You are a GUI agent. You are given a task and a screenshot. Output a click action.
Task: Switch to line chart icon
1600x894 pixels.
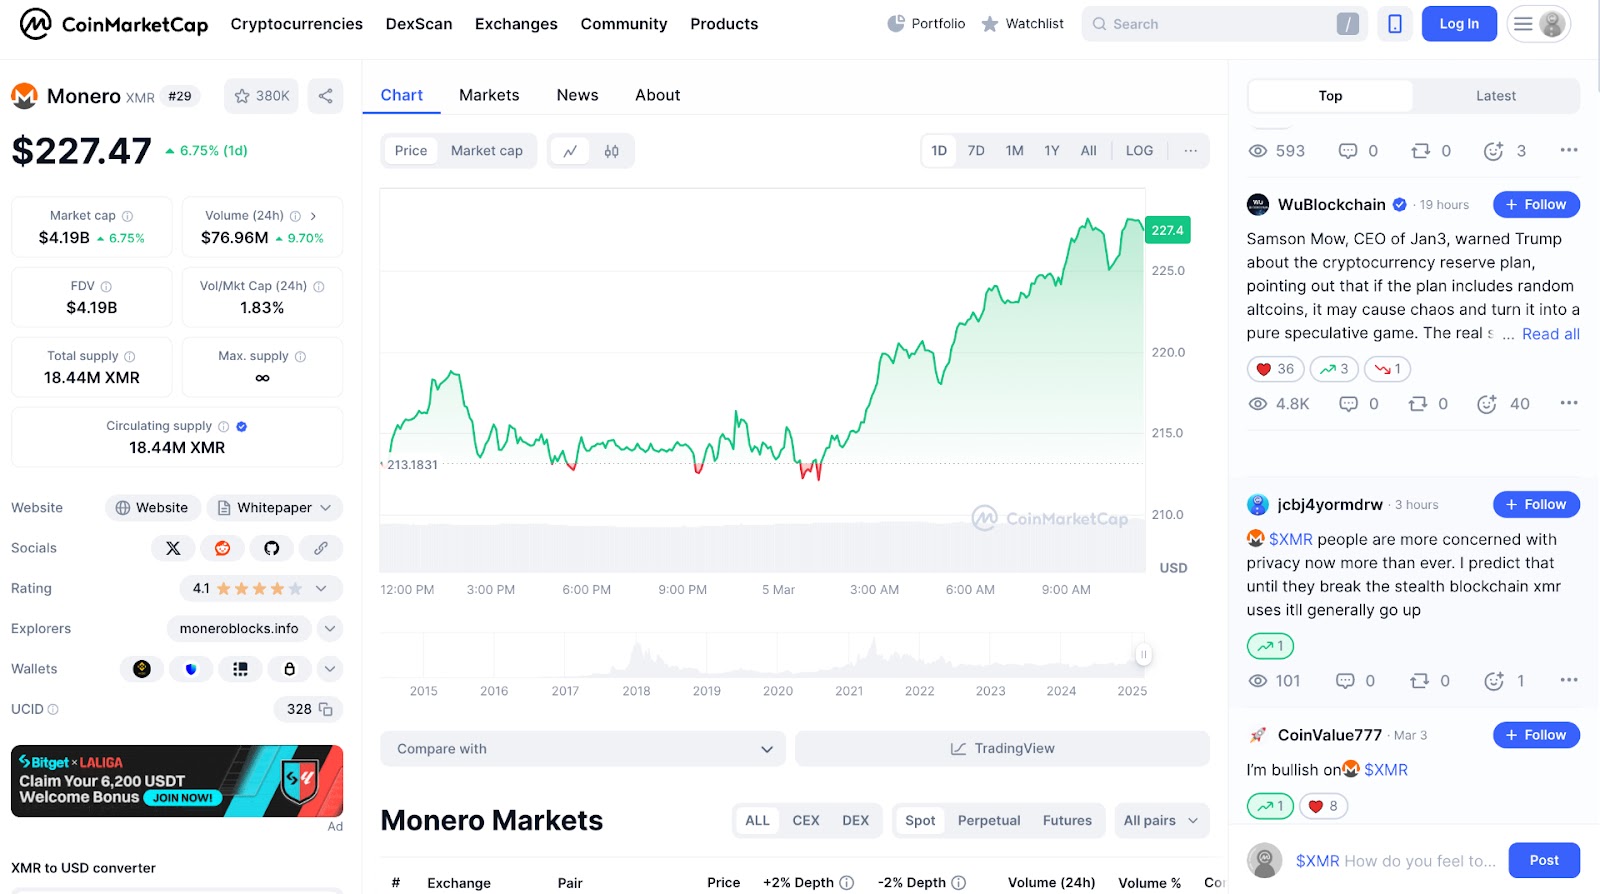[570, 151]
